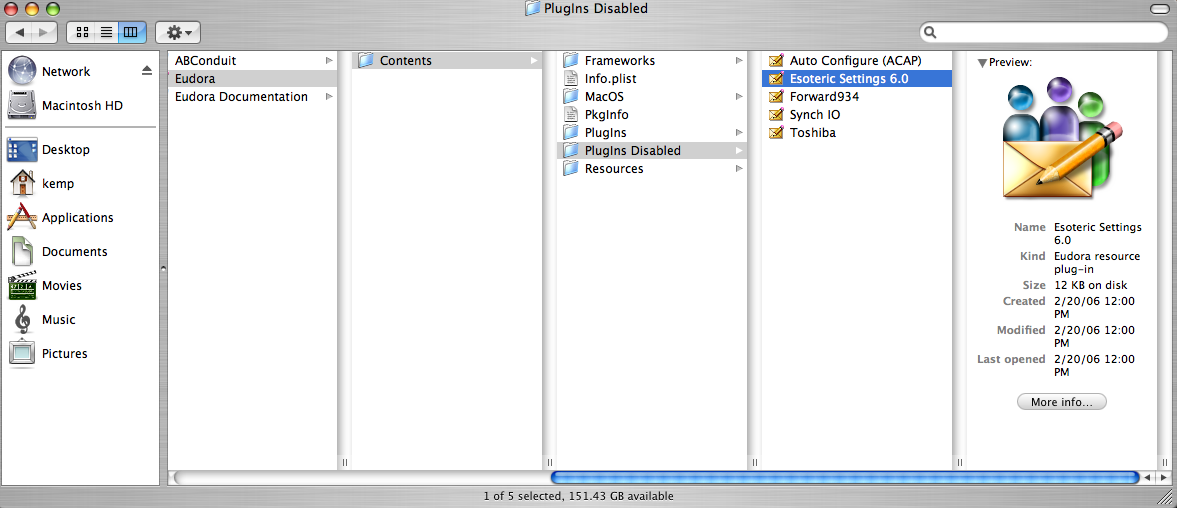Click the horizontal scrollbar thumb
Screen dimensions: 1177x508
[844, 477]
